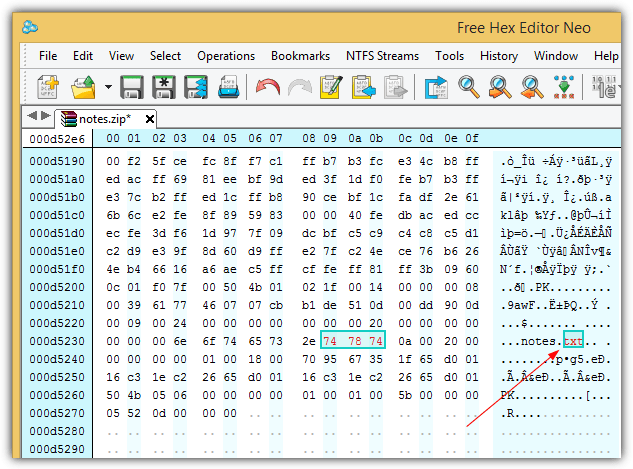Click the Go to offset icon
The height and width of the screenshot is (469, 633).
pyautogui.click(x=436, y=87)
